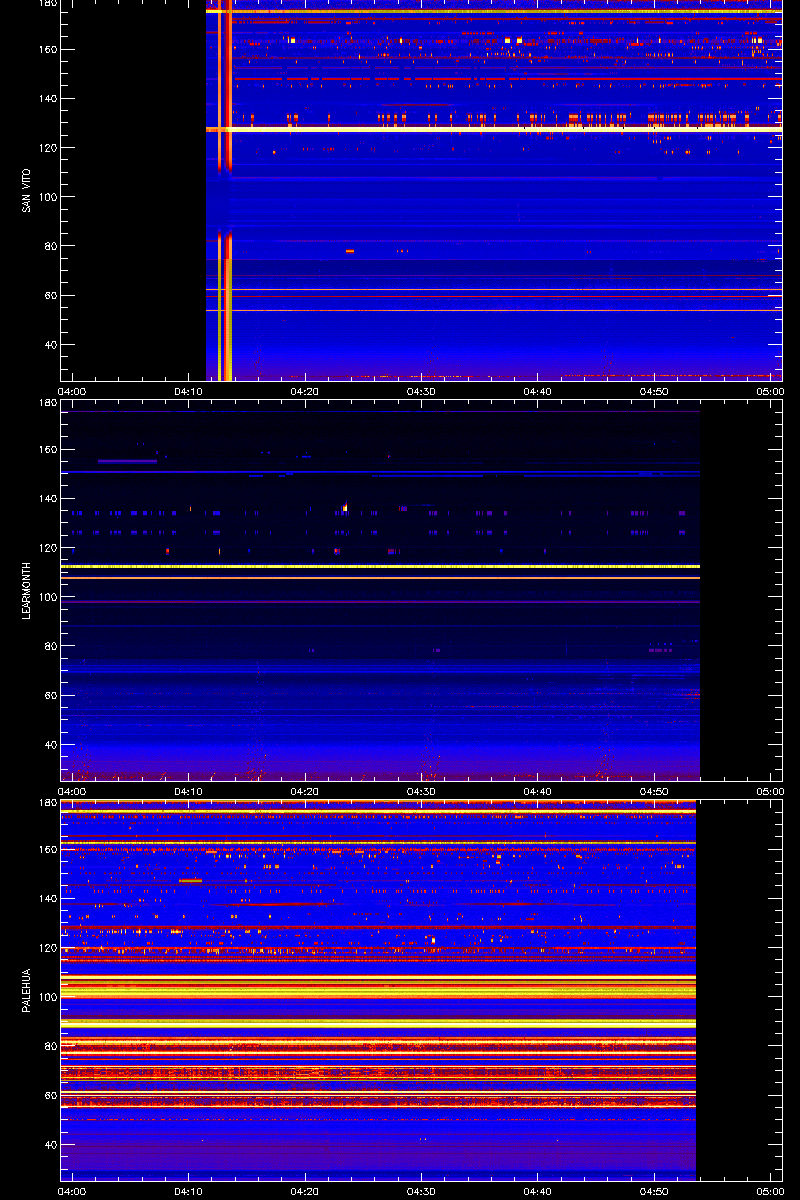Pick the 160 tick on Palehua axis
Viewport: 800px width, 1200px height.
pos(47,849)
